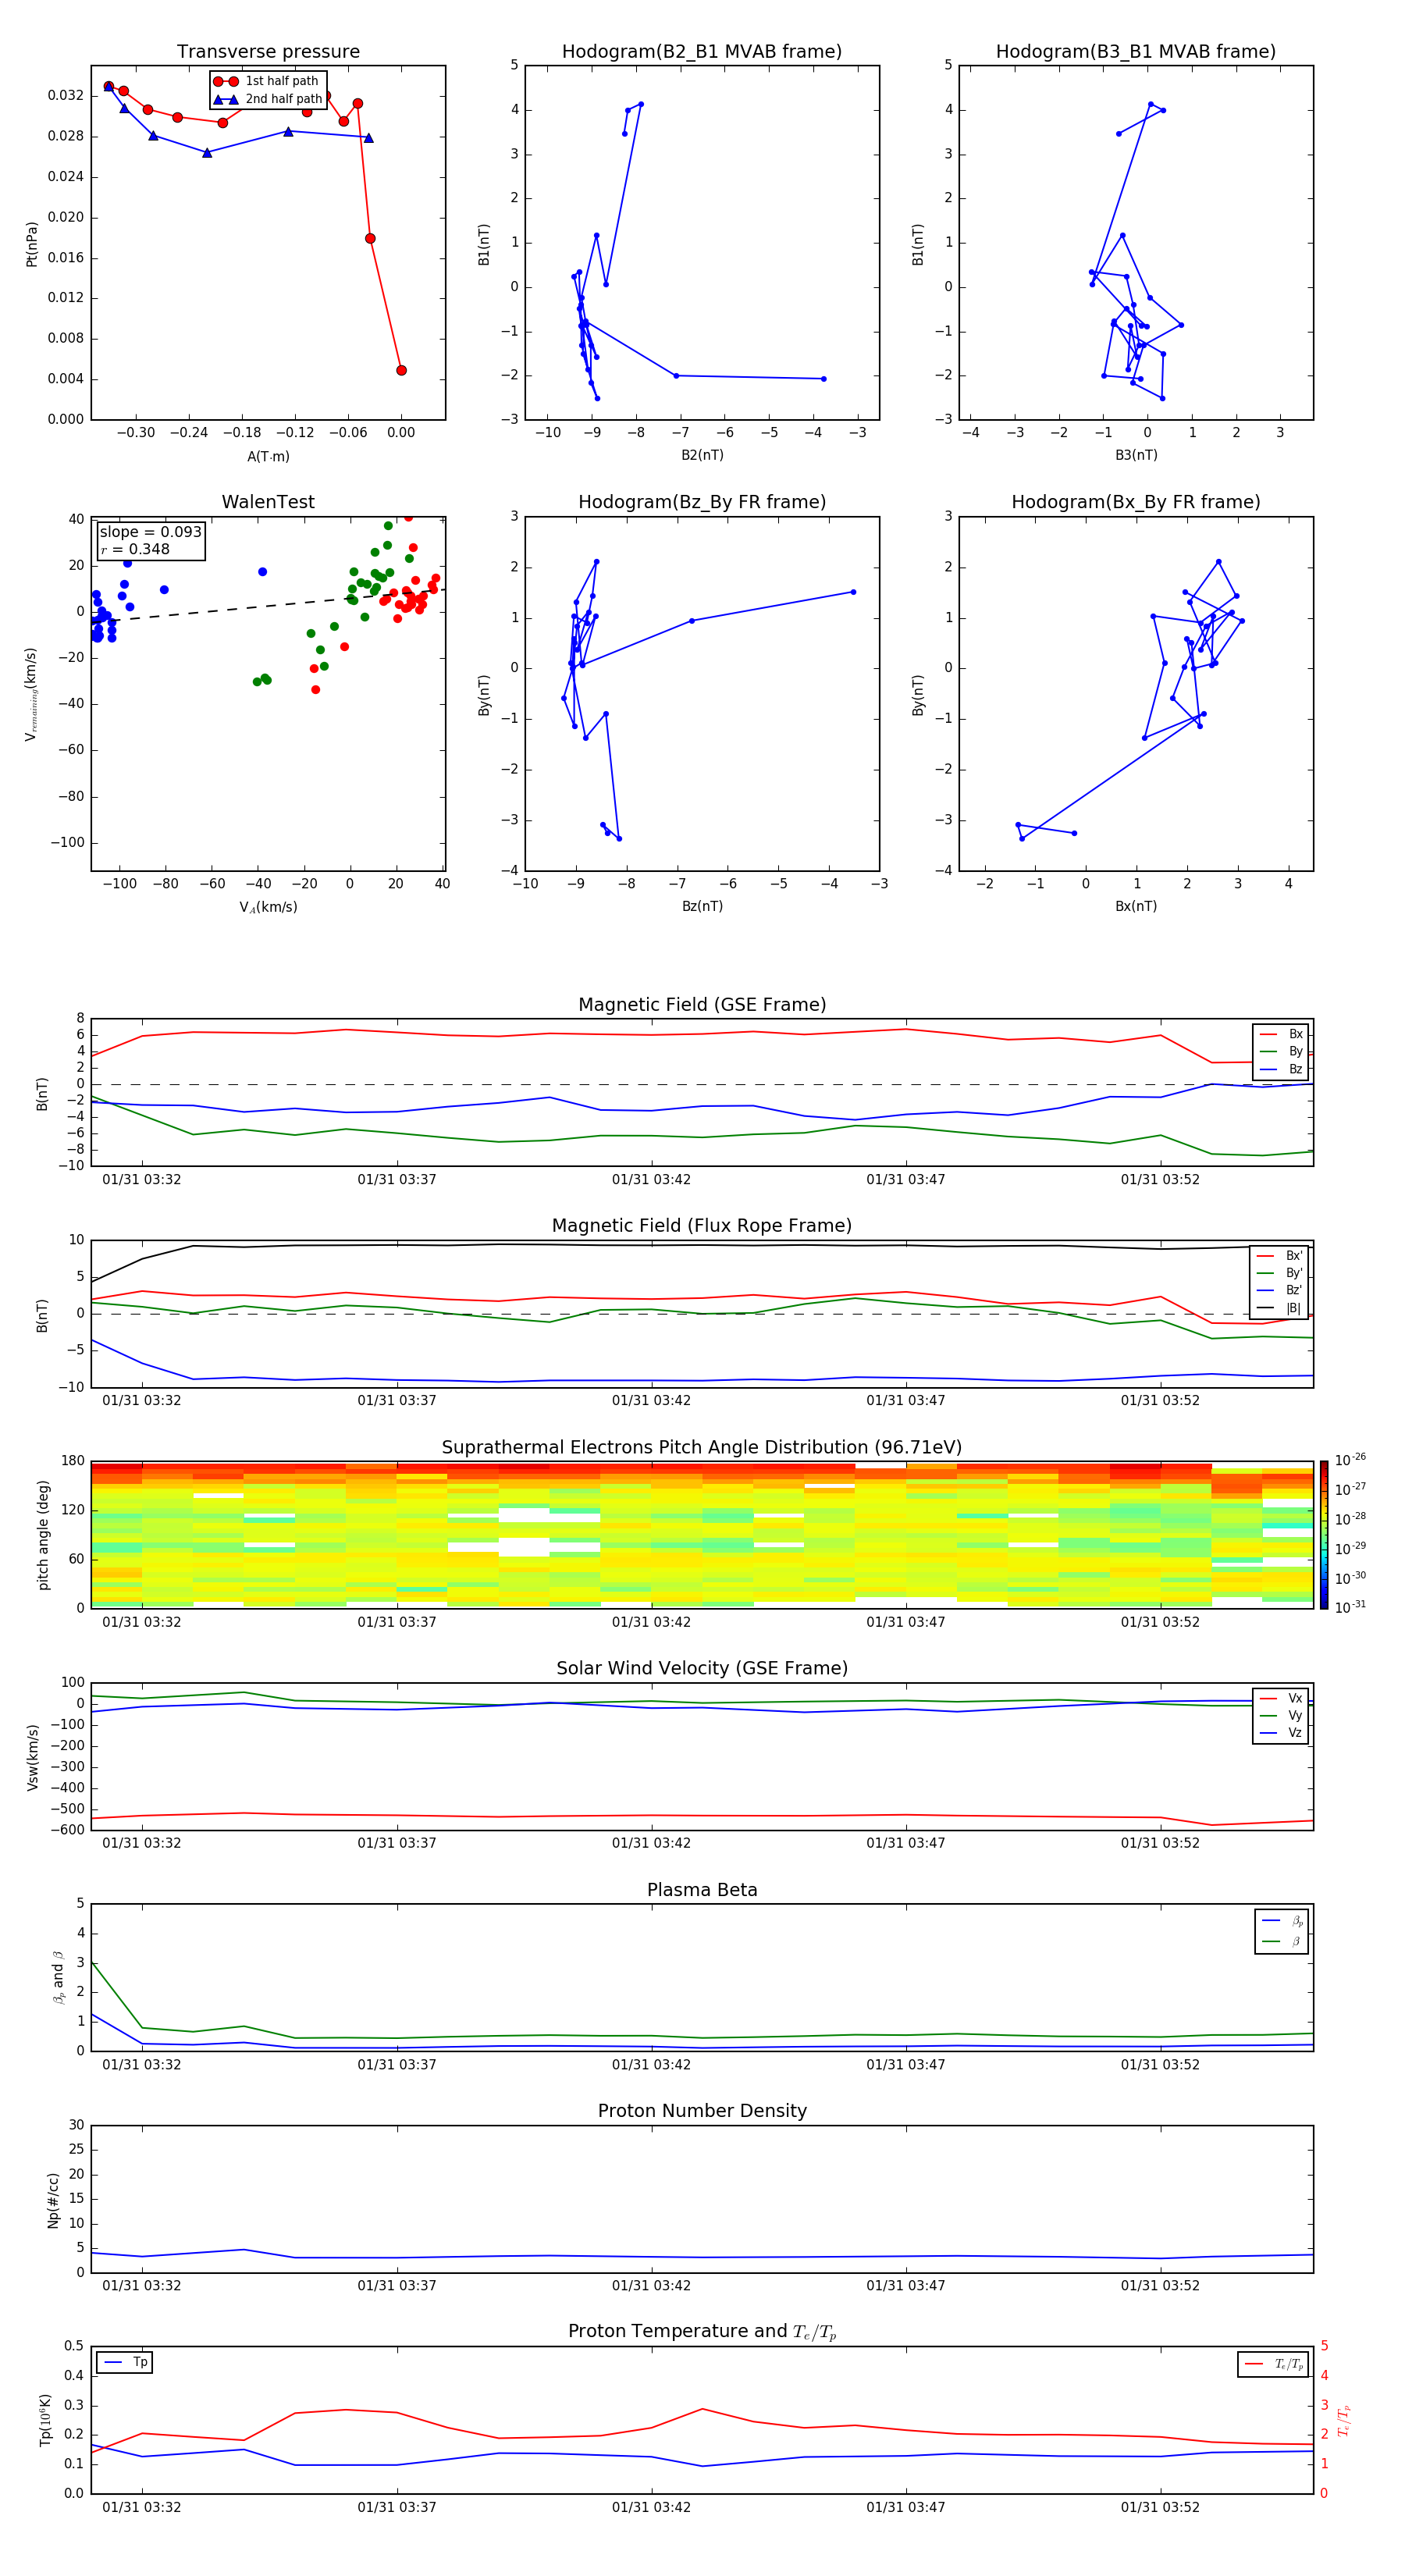Click the 'V_remaining(km/s)' y-axis label

coord(31,695)
